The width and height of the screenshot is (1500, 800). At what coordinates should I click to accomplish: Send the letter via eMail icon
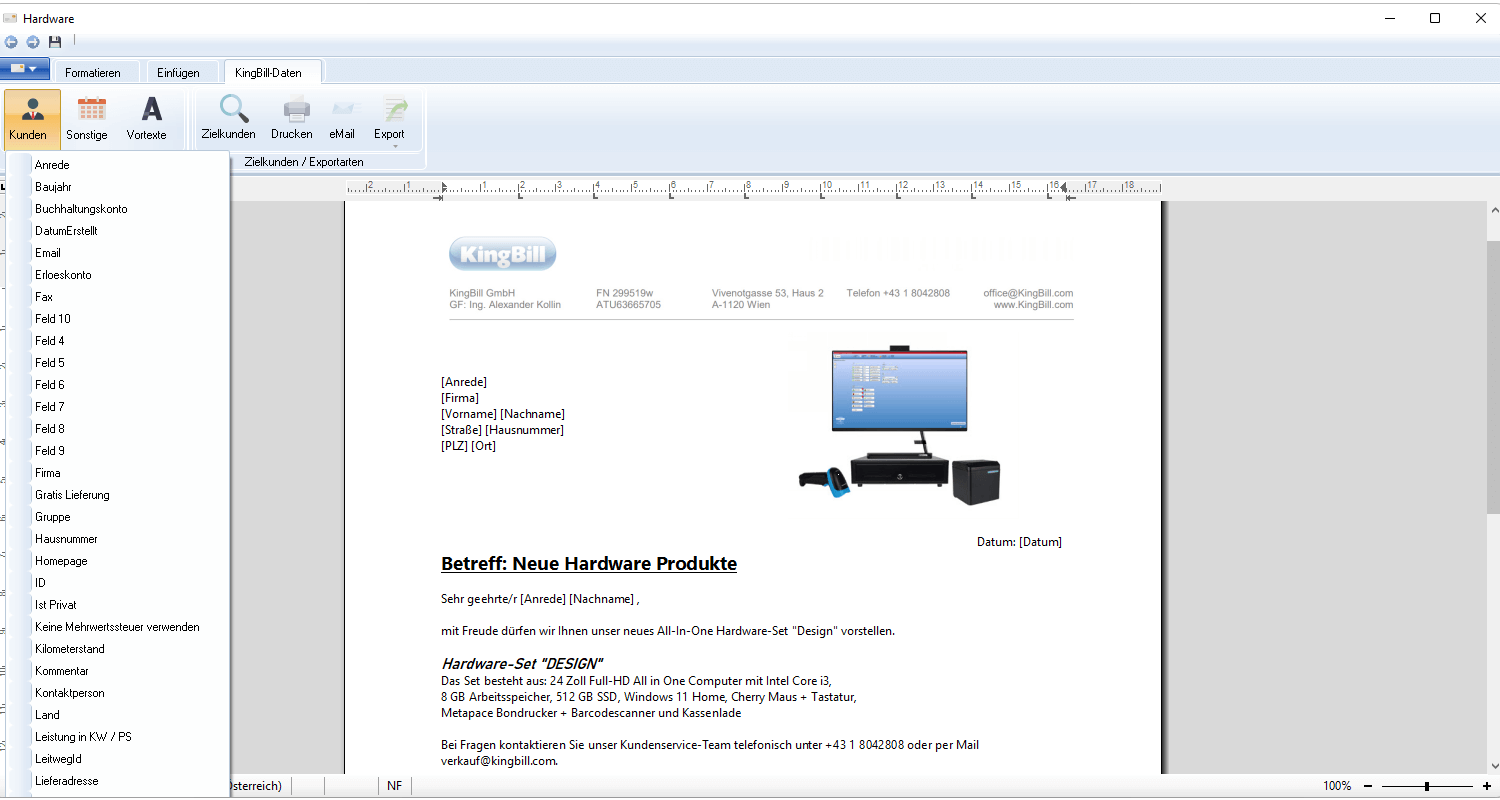pyautogui.click(x=342, y=118)
